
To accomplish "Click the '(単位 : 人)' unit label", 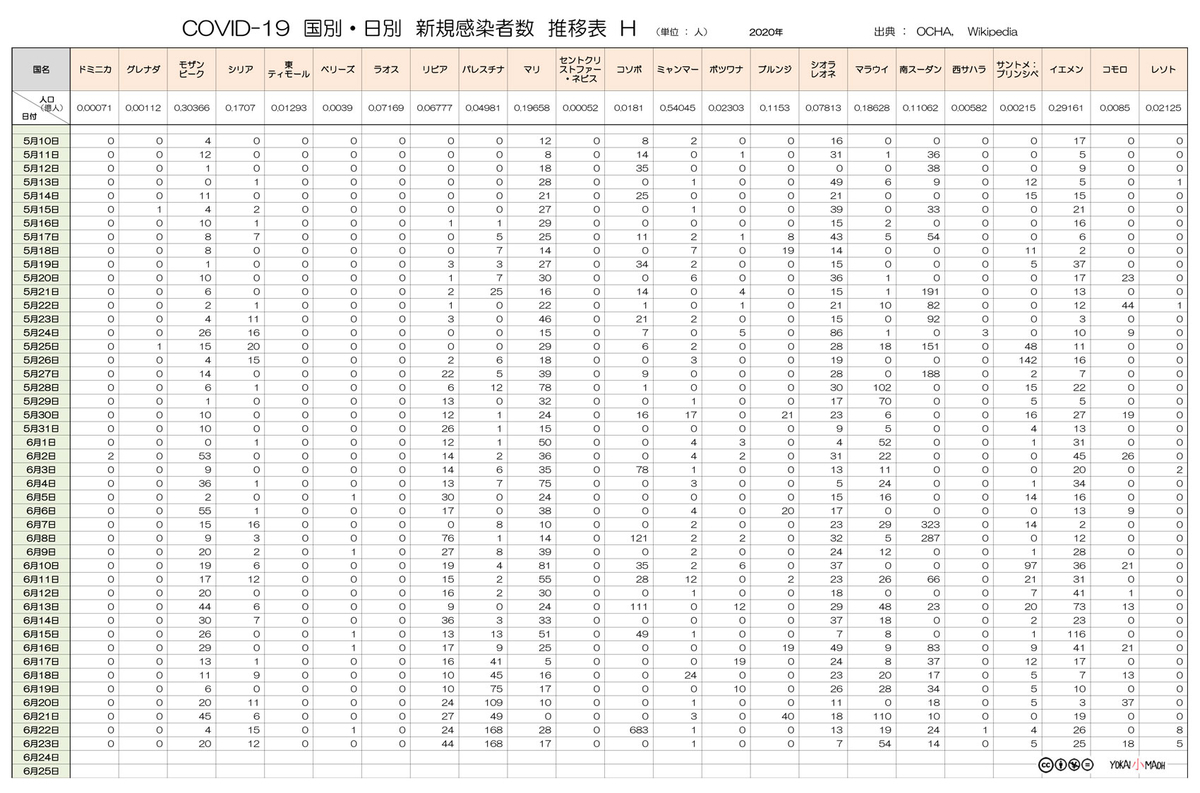I will [x=682, y=32].
